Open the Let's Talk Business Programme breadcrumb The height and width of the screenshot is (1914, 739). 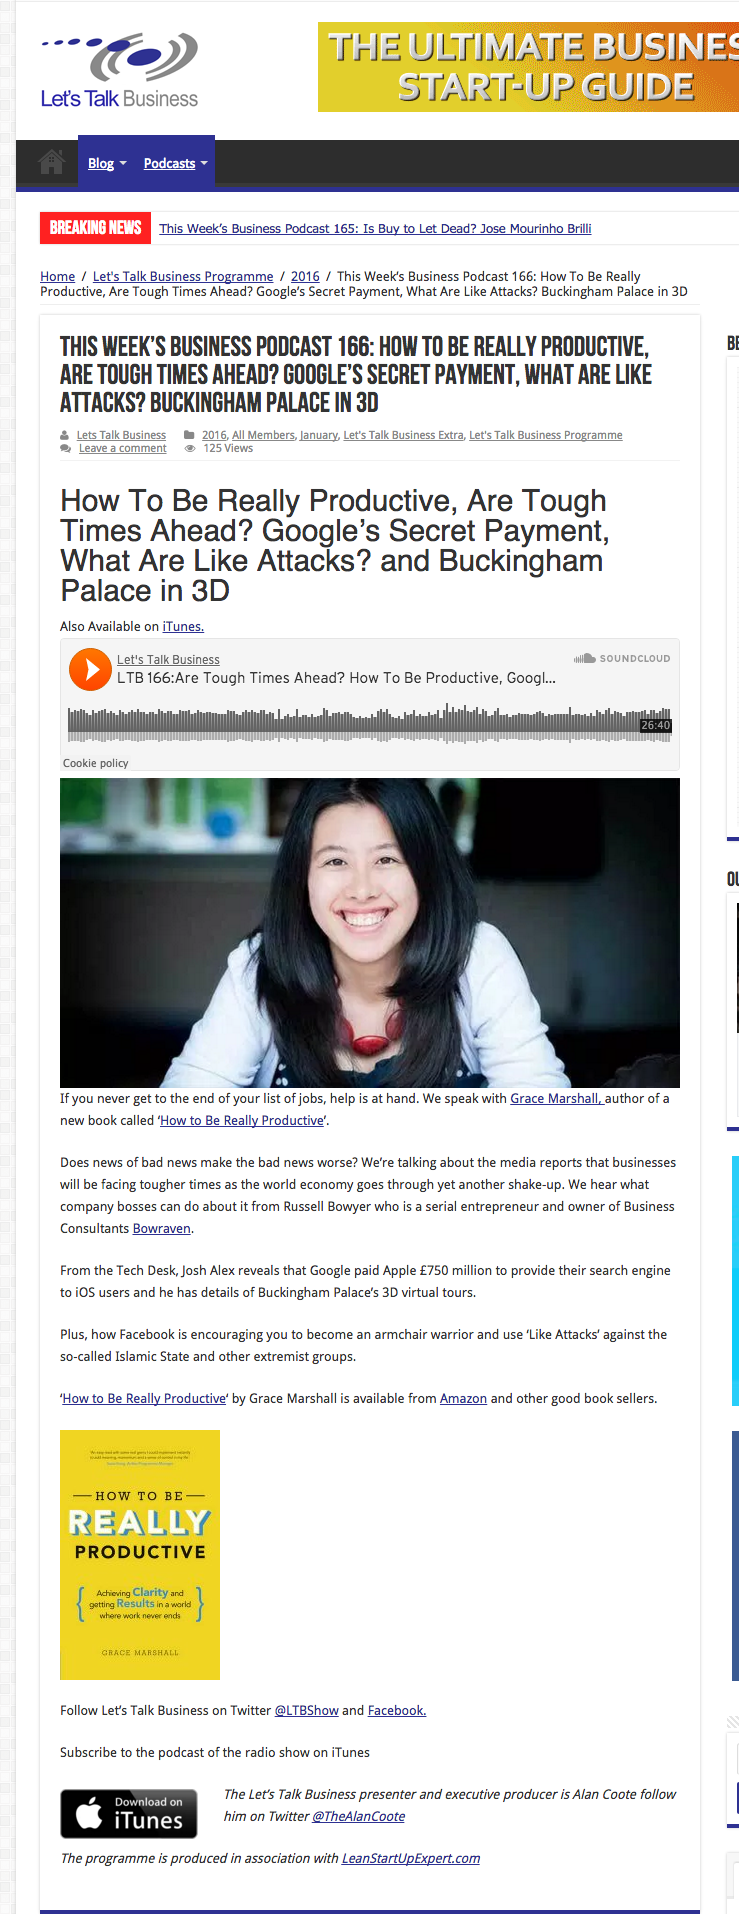click(x=183, y=276)
